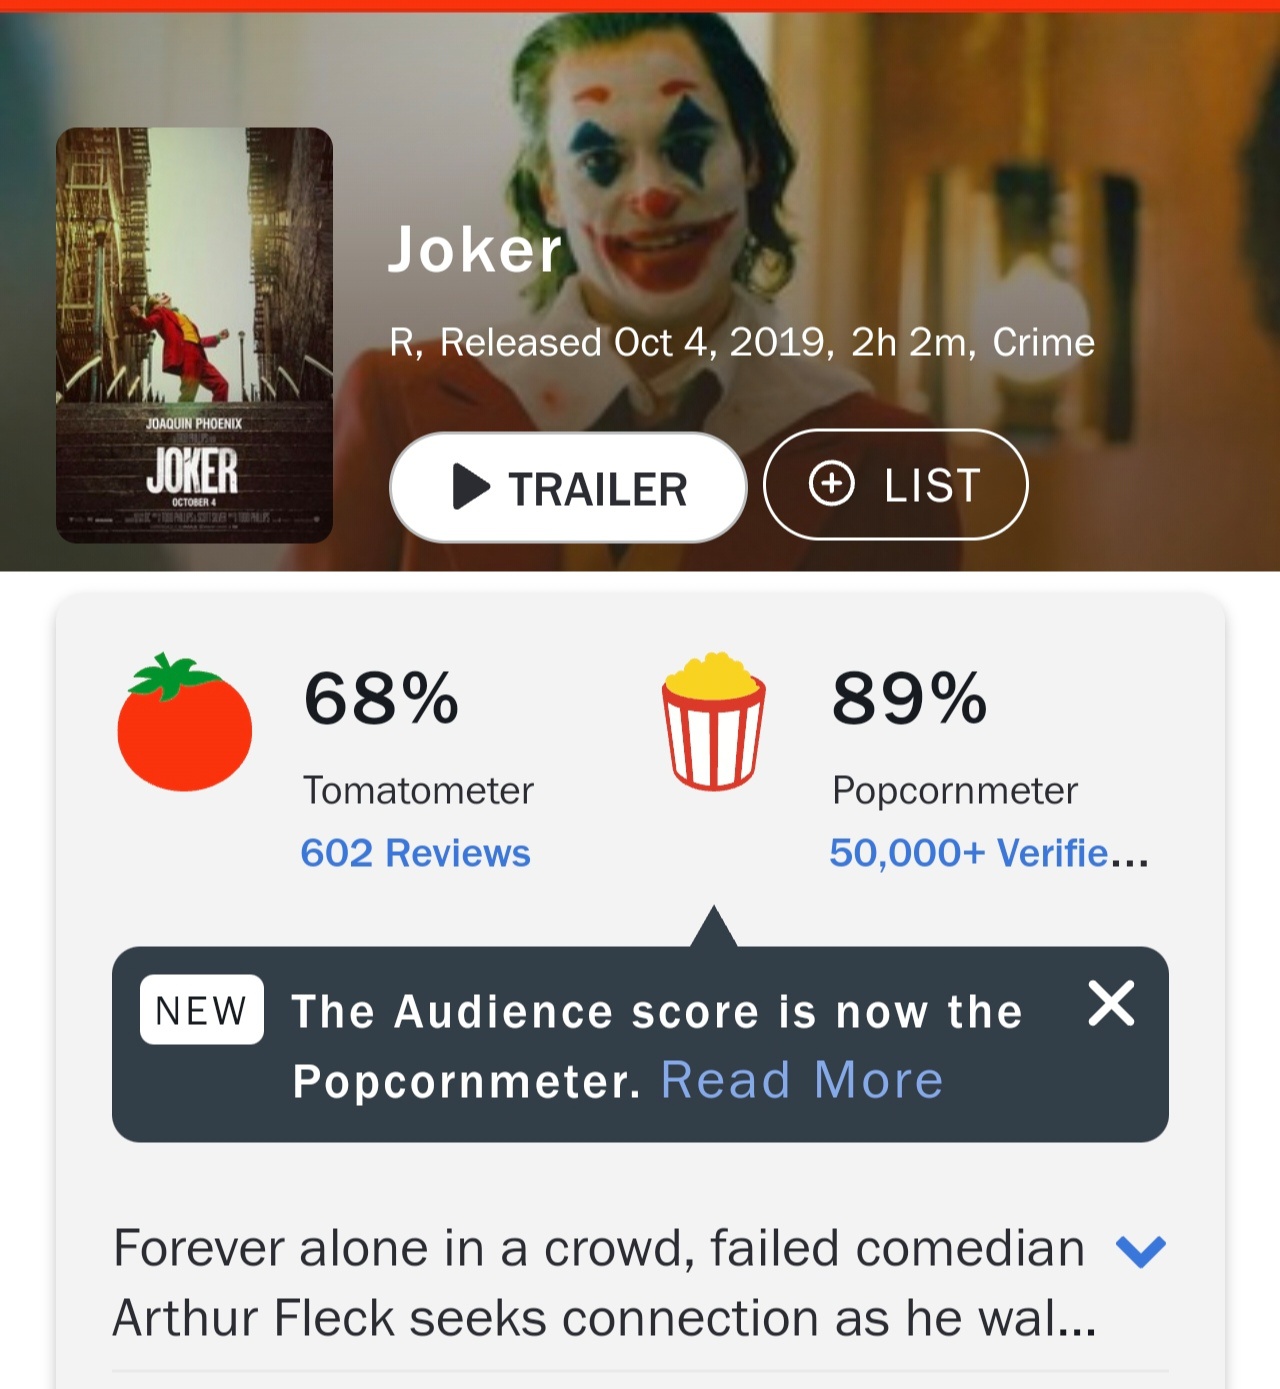The image size is (1280, 1389).
Task: Click the Popcornmeter label text
Action: [x=955, y=791]
